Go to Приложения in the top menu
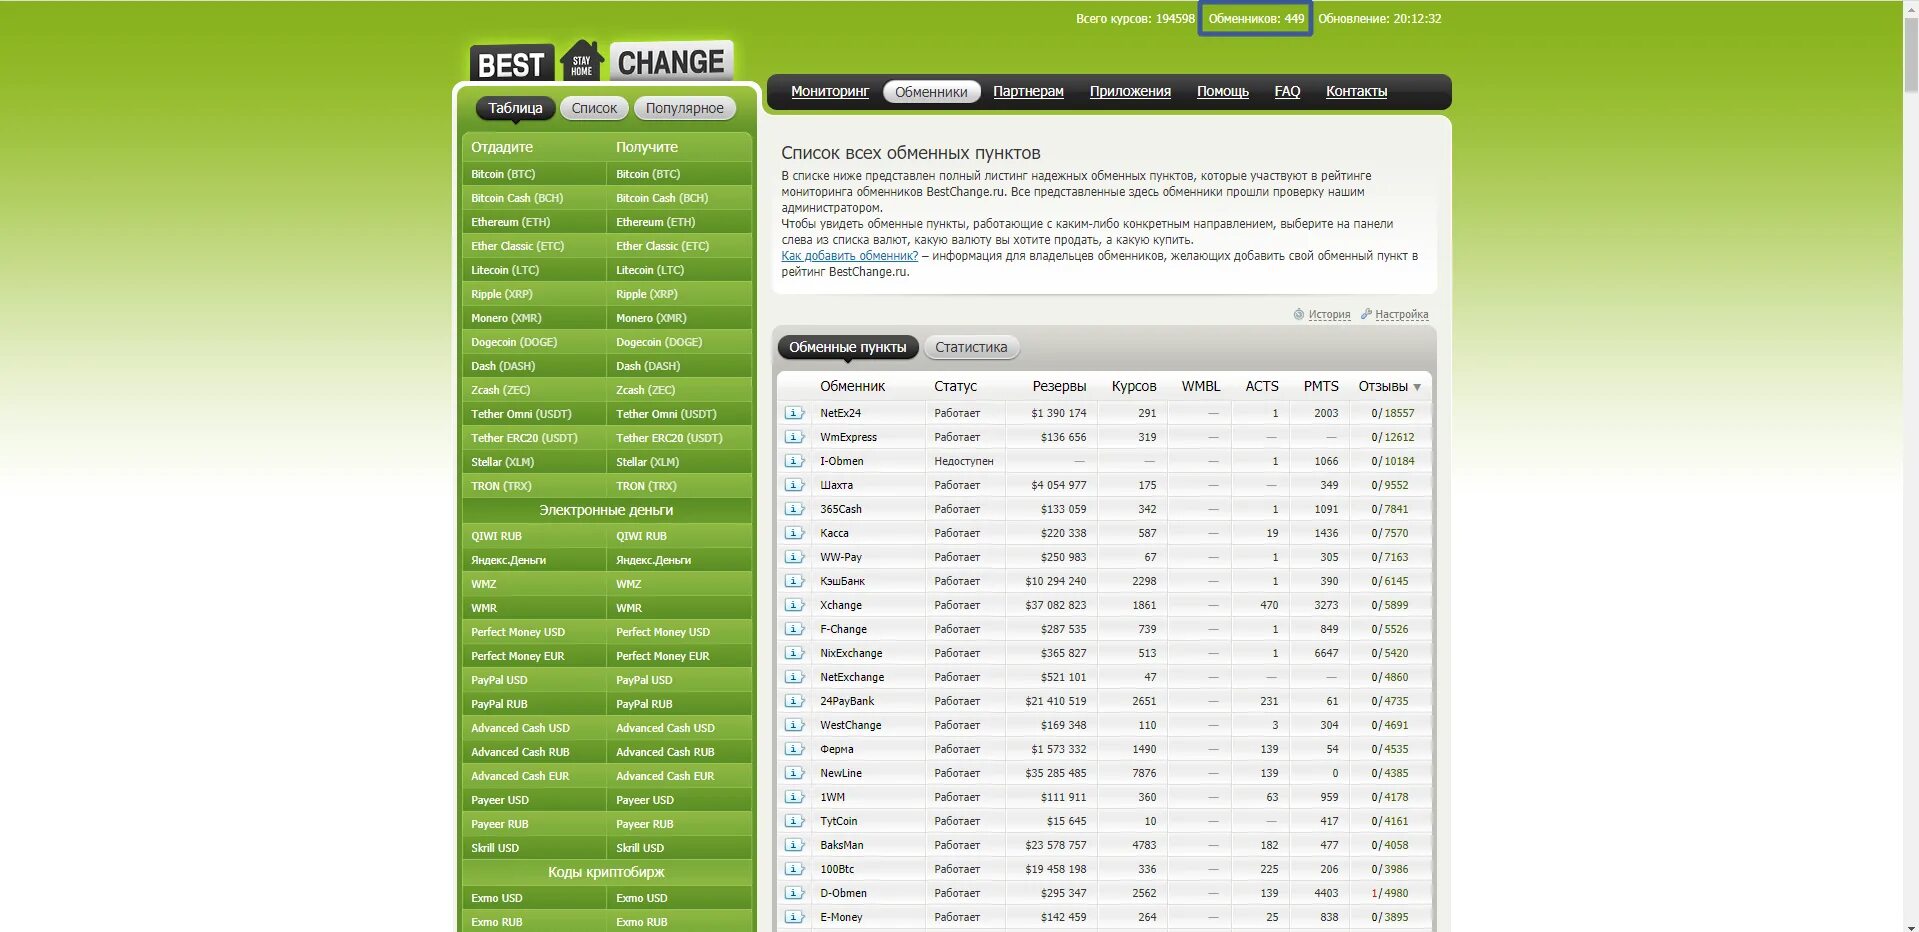 (x=1130, y=91)
